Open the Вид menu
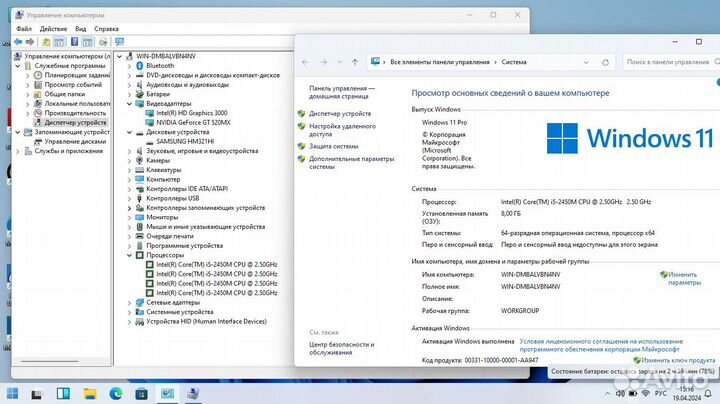This screenshot has height=404, width=720. click(x=81, y=28)
